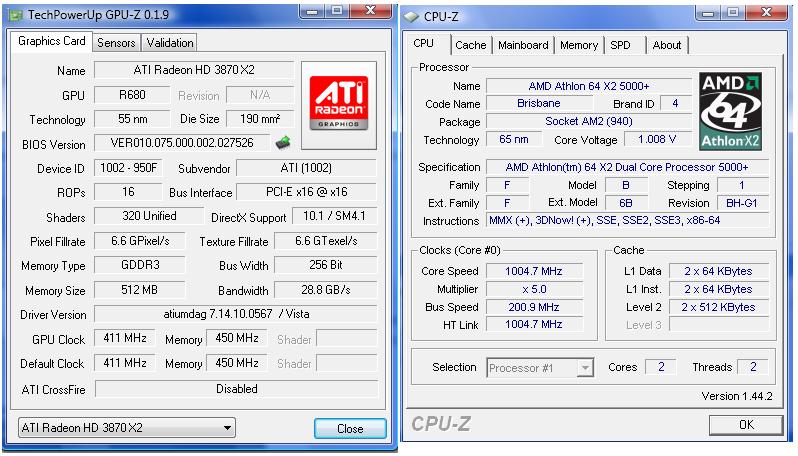Click the HT Link 1004.7 MHz value
The width and height of the screenshot is (798, 456).
[x=534, y=324]
